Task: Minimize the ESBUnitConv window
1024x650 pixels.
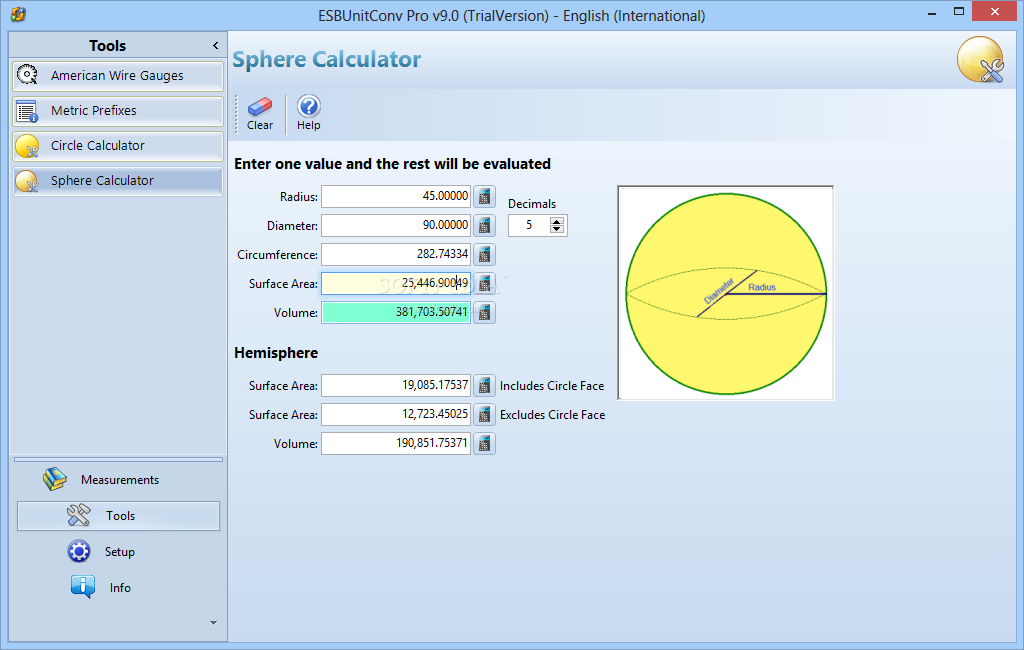Action: pos(932,12)
